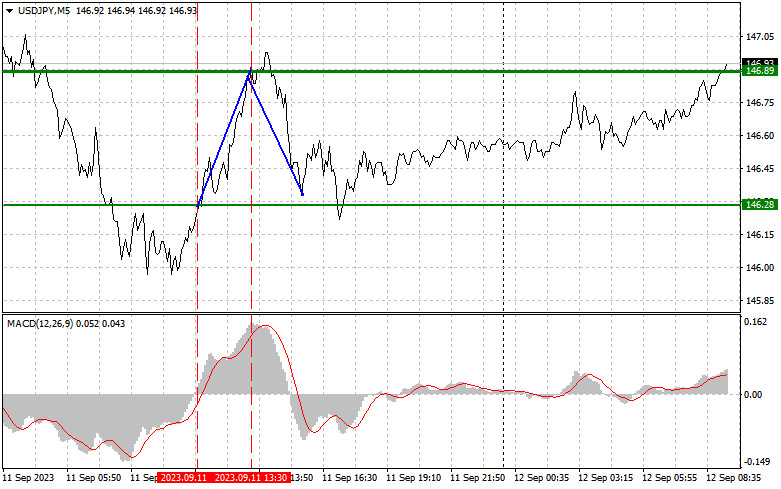
Task: Click the USDJPY,M5 chart title text
Action: 43,9
